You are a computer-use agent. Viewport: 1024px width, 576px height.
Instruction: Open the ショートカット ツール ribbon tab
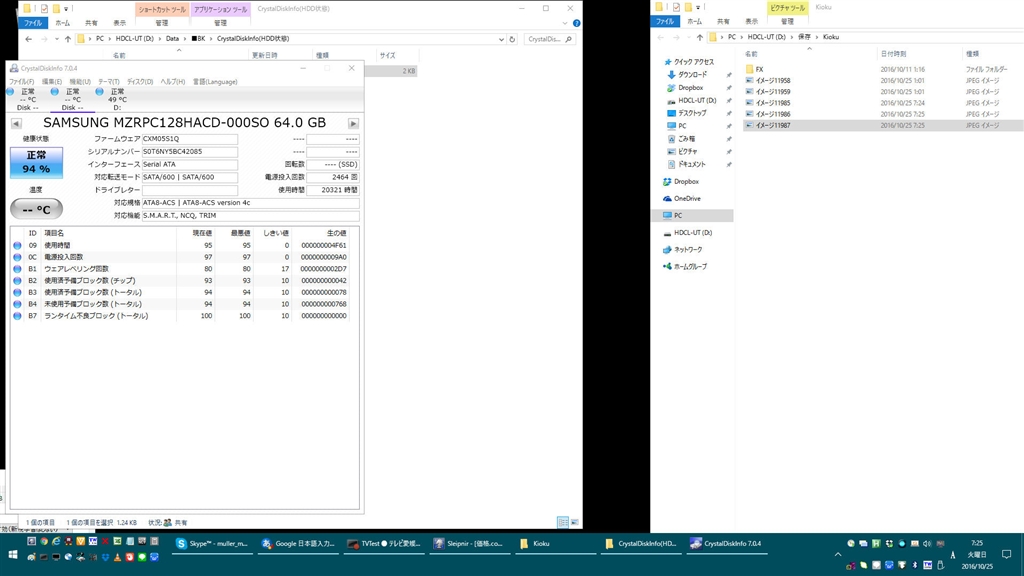point(162,10)
